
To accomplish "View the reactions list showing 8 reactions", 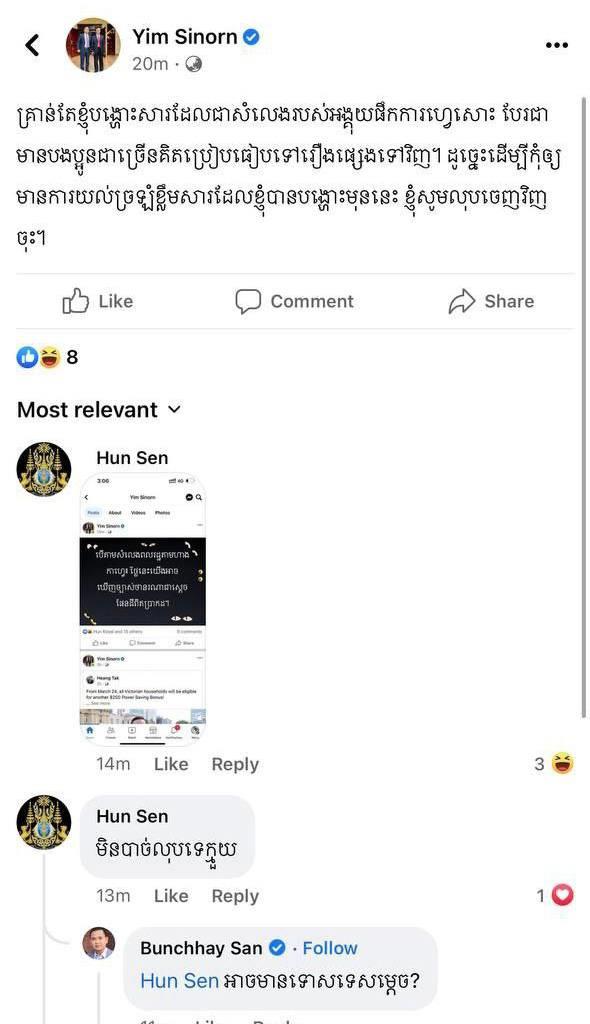I will point(47,357).
